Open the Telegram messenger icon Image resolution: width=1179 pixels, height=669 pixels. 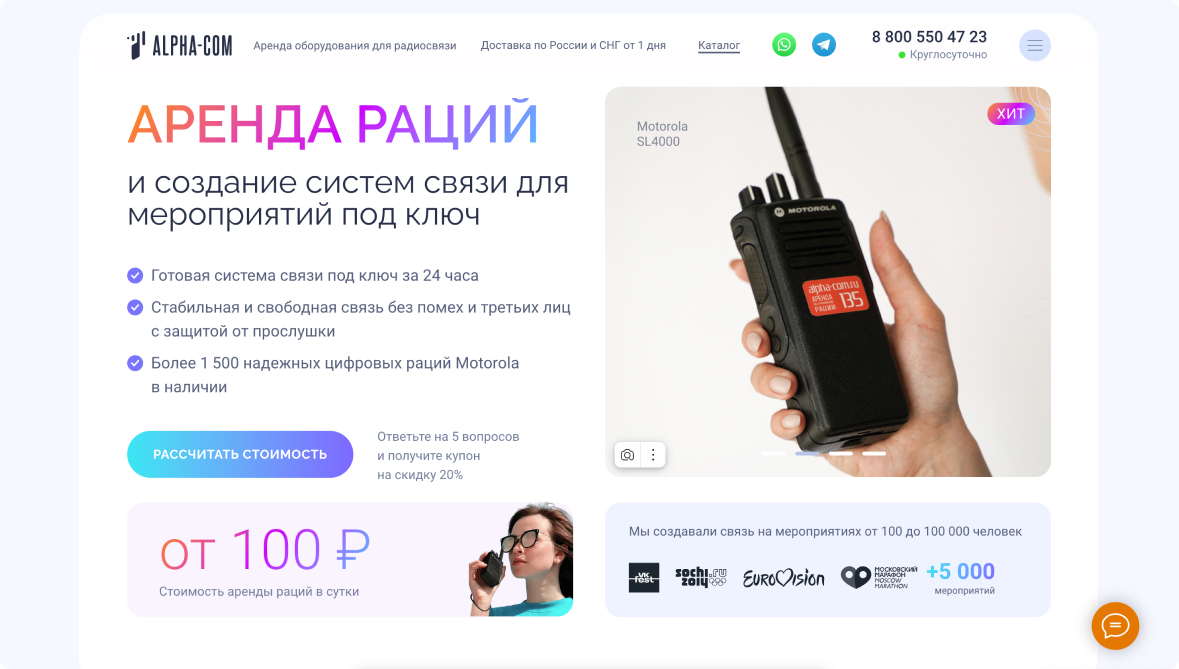click(x=824, y=45)
